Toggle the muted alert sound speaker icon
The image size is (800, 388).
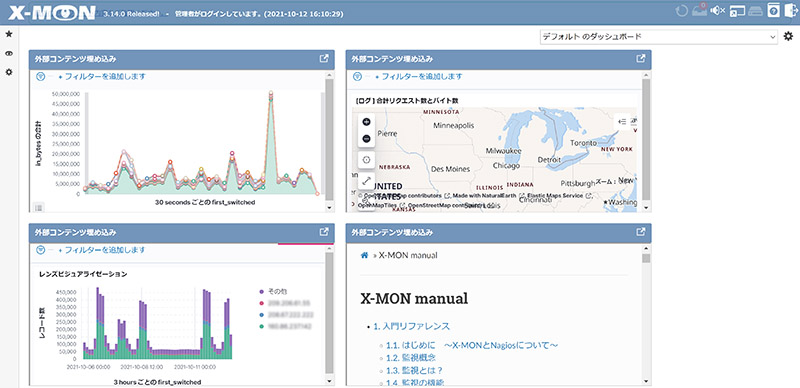(x=717, y=10)
